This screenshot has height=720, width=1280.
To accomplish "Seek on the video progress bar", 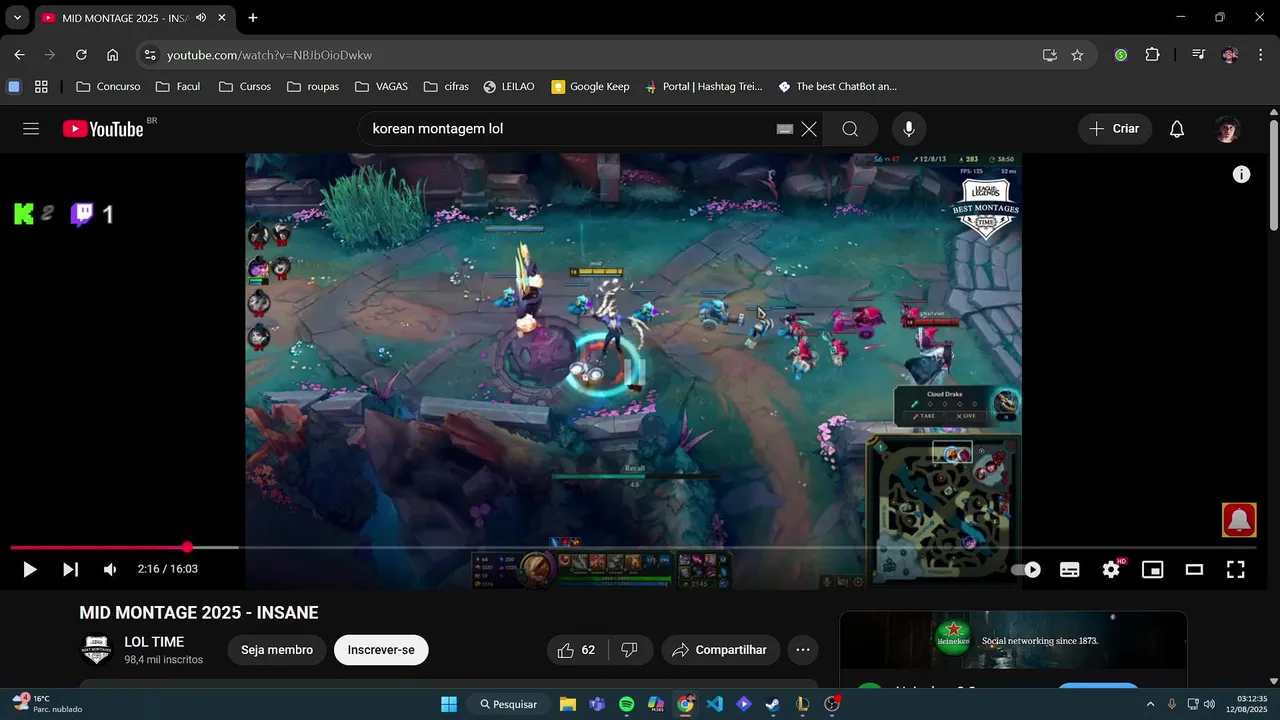I will click(x=633, y=547).
